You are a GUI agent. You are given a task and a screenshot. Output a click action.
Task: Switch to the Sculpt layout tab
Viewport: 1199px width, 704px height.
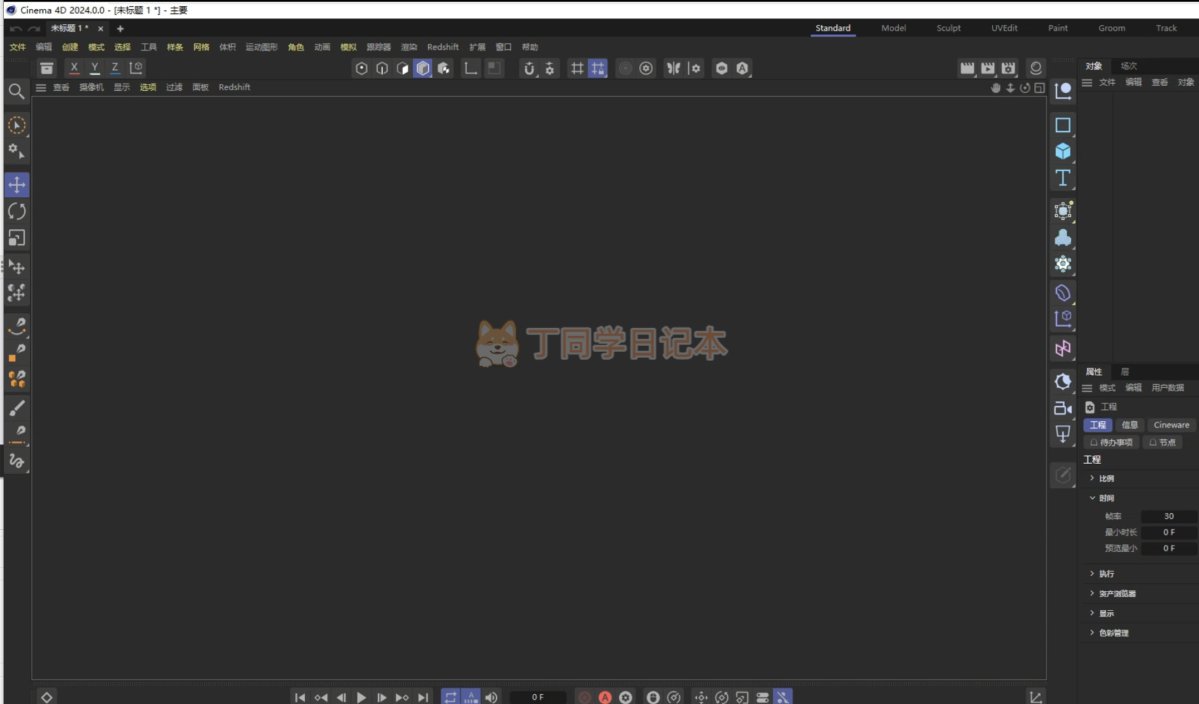[x=948, y=28]
